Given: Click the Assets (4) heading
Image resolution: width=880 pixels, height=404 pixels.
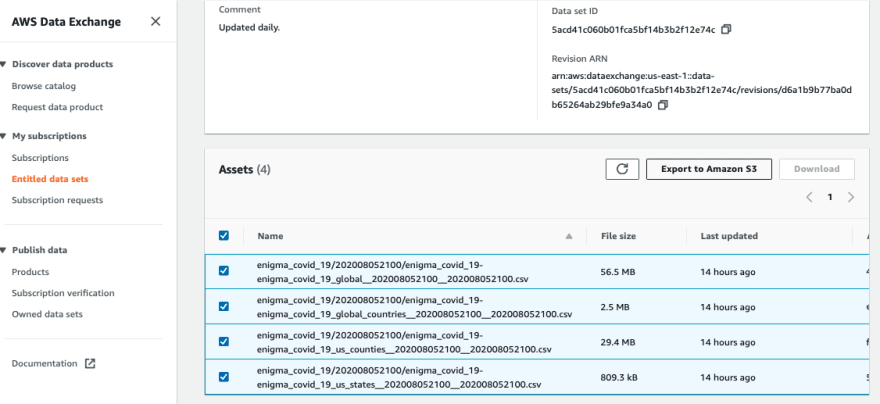Looking at the screenshot, I should pos(244,169).
